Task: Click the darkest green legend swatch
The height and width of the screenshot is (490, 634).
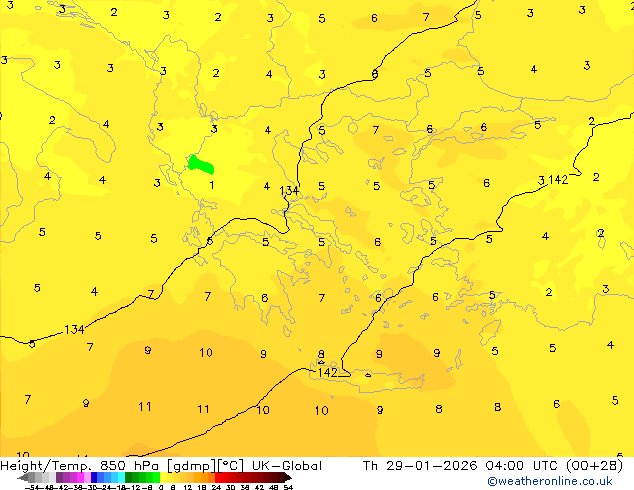Action: coord(128,477)
